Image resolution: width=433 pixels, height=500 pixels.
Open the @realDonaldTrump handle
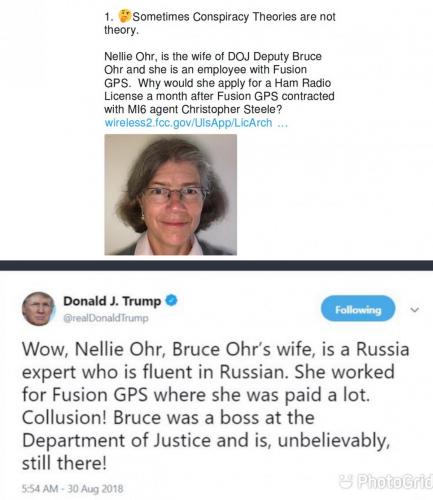point(106,318)
